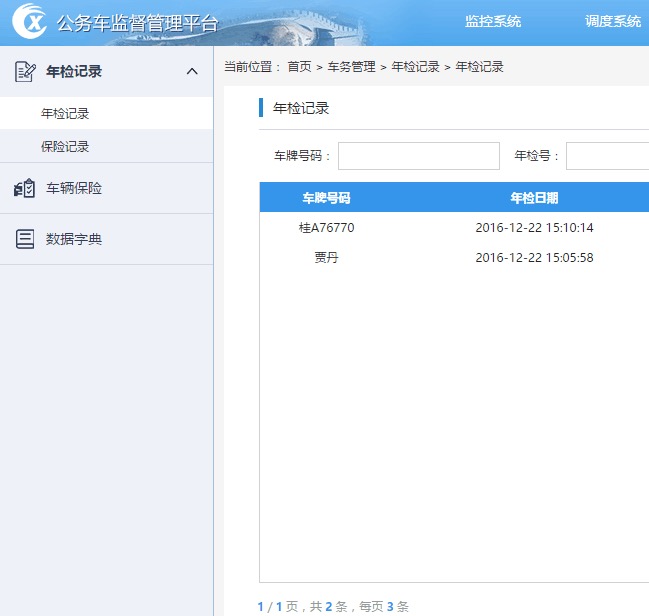Click the 车辆保险 clipboard icon
Screen dimensions: 649x616
click(25, 188)
